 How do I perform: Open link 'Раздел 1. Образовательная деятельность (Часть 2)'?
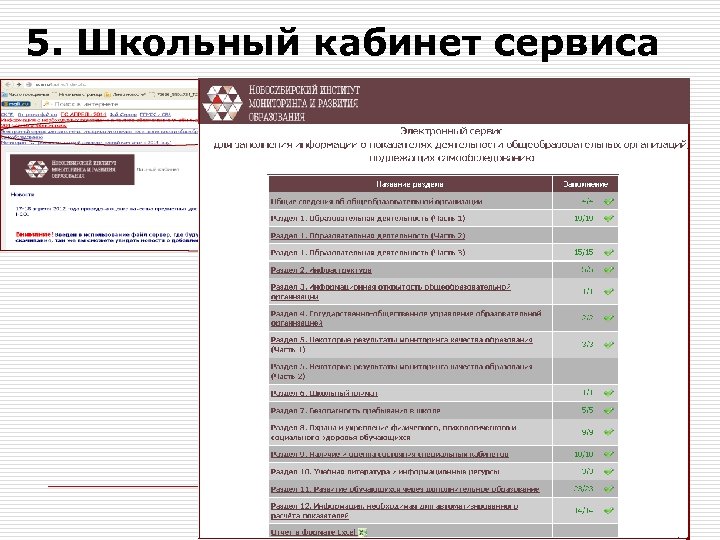click(367, 236)
